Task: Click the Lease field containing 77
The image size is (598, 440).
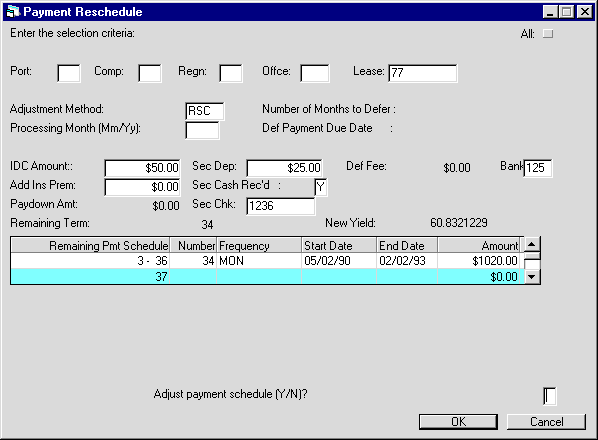Action: point(423,73)
